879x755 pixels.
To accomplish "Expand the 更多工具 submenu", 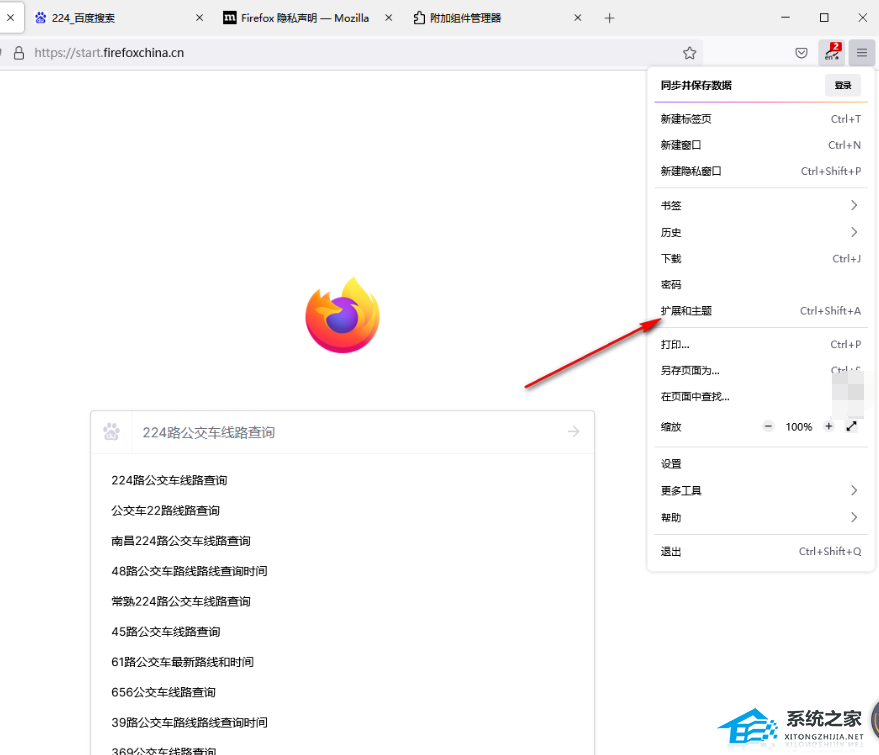I will tap(761, 490).
